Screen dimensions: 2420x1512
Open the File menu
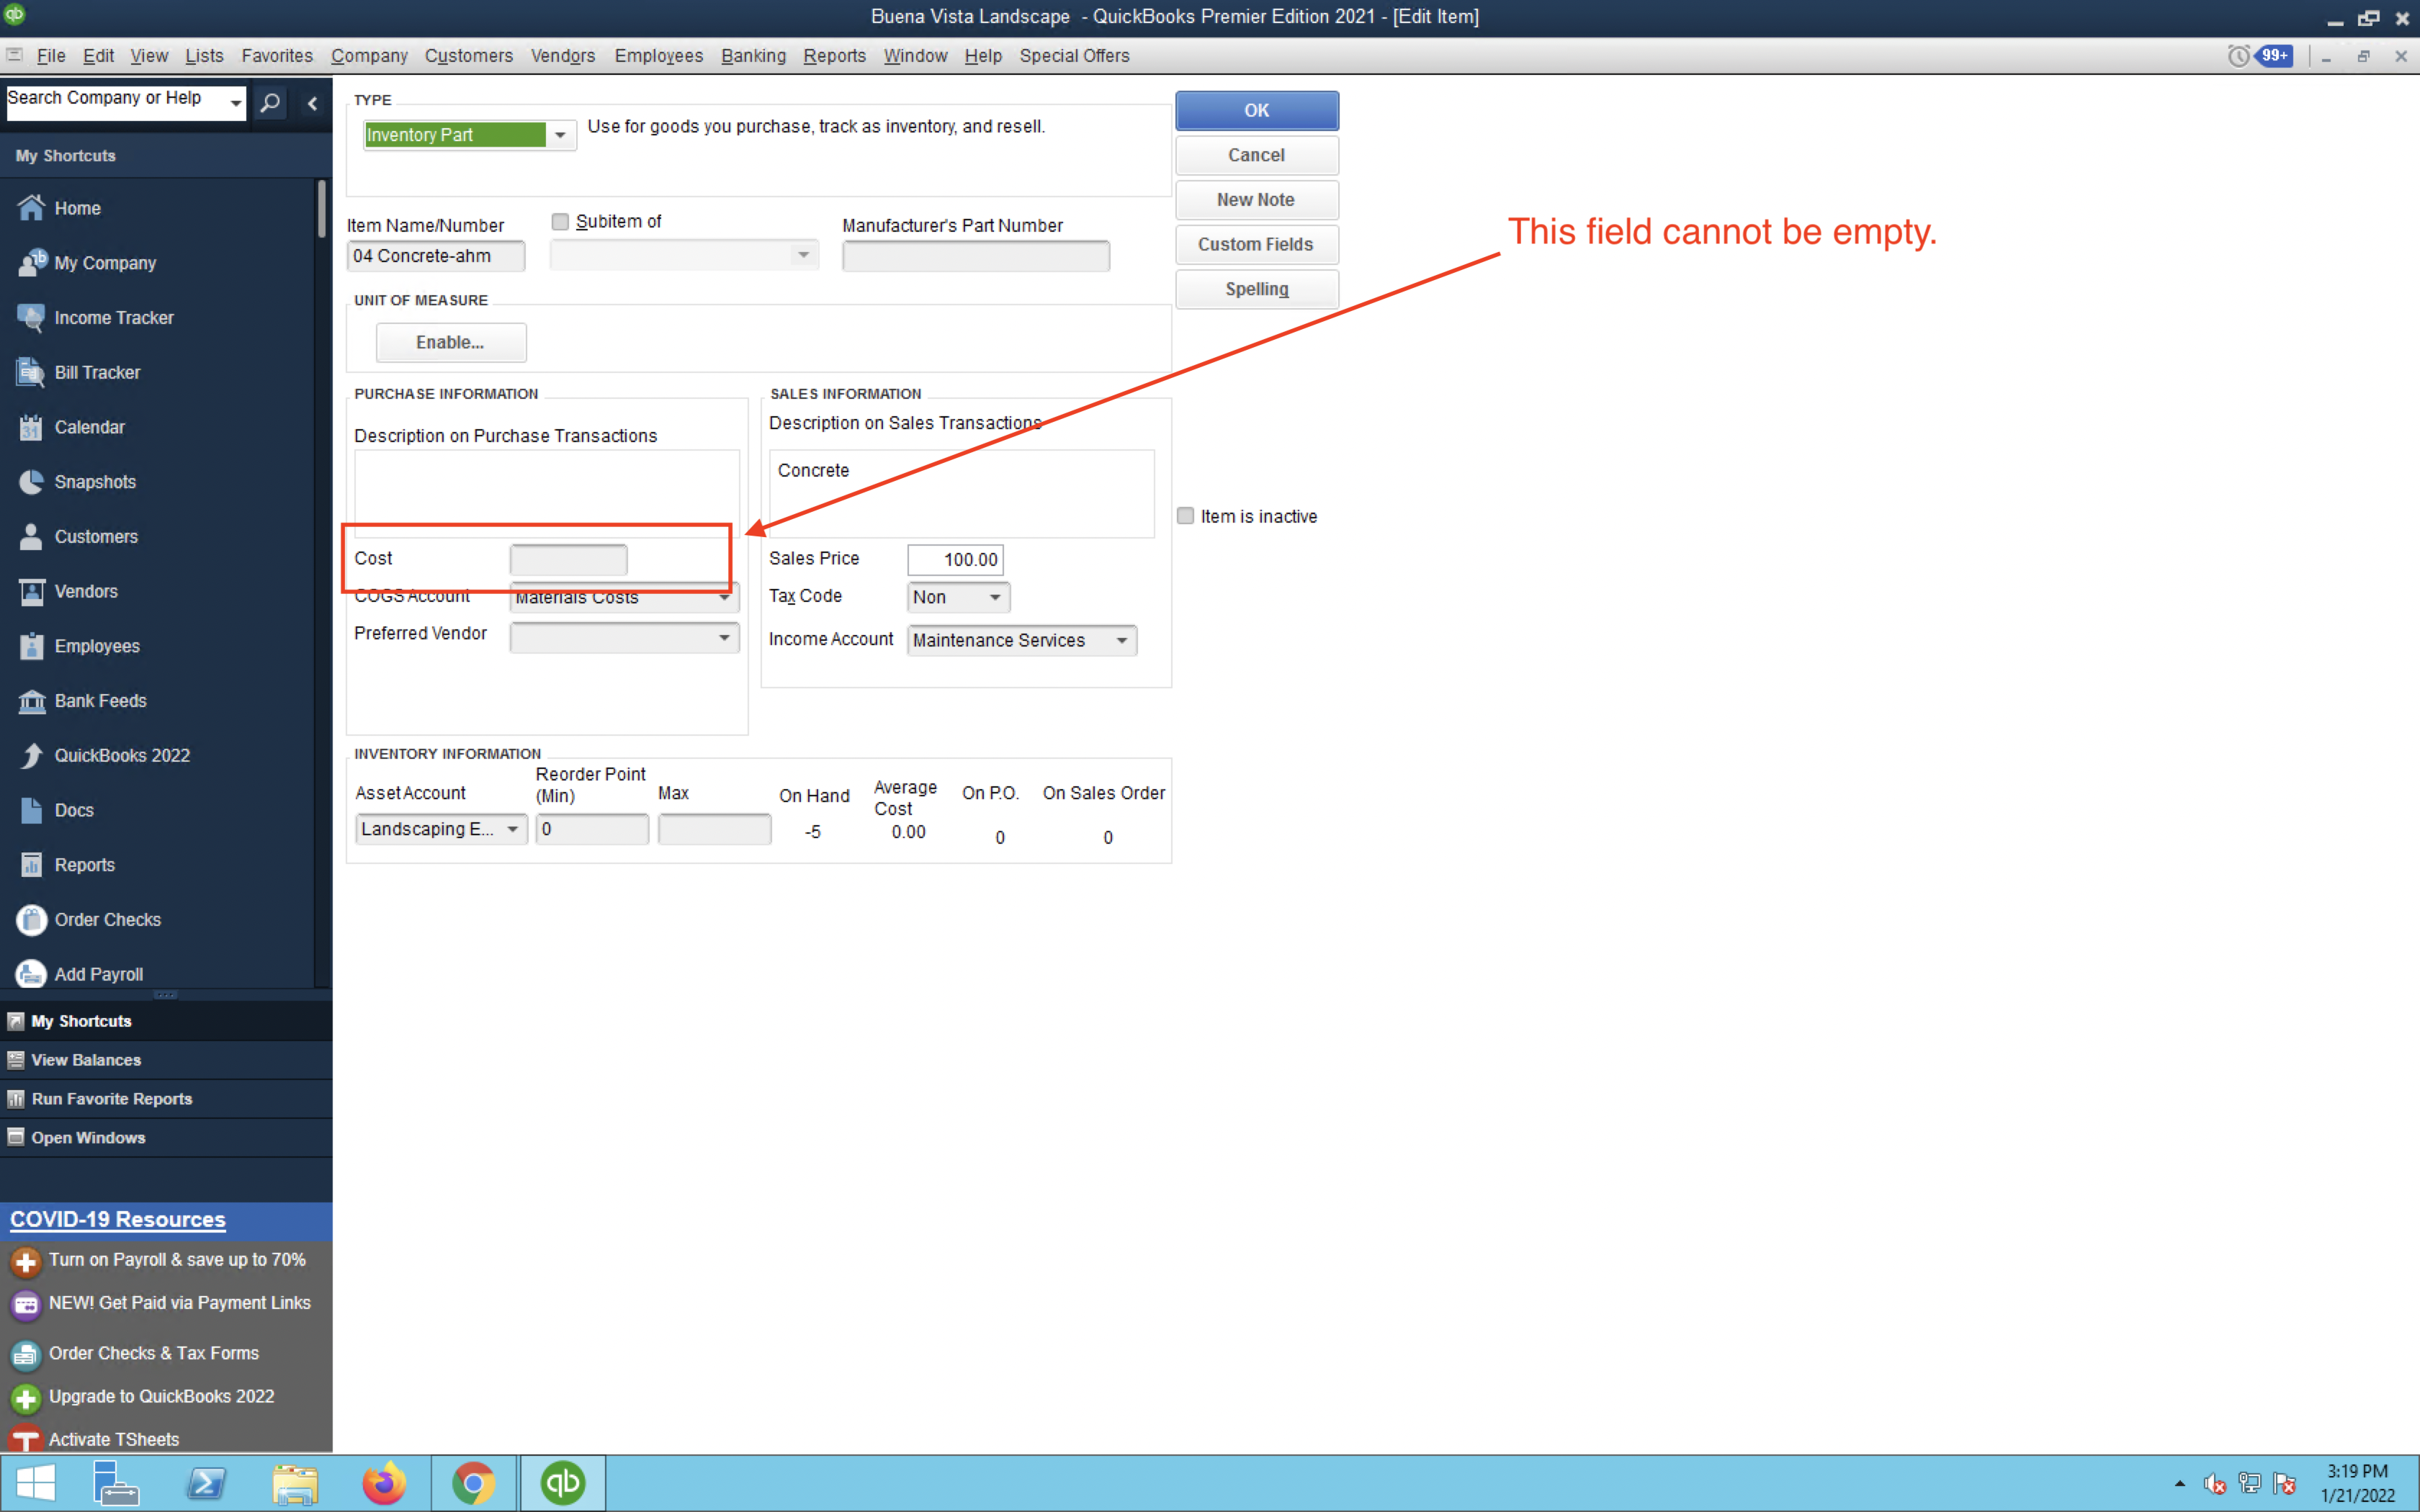coord(50,56)
